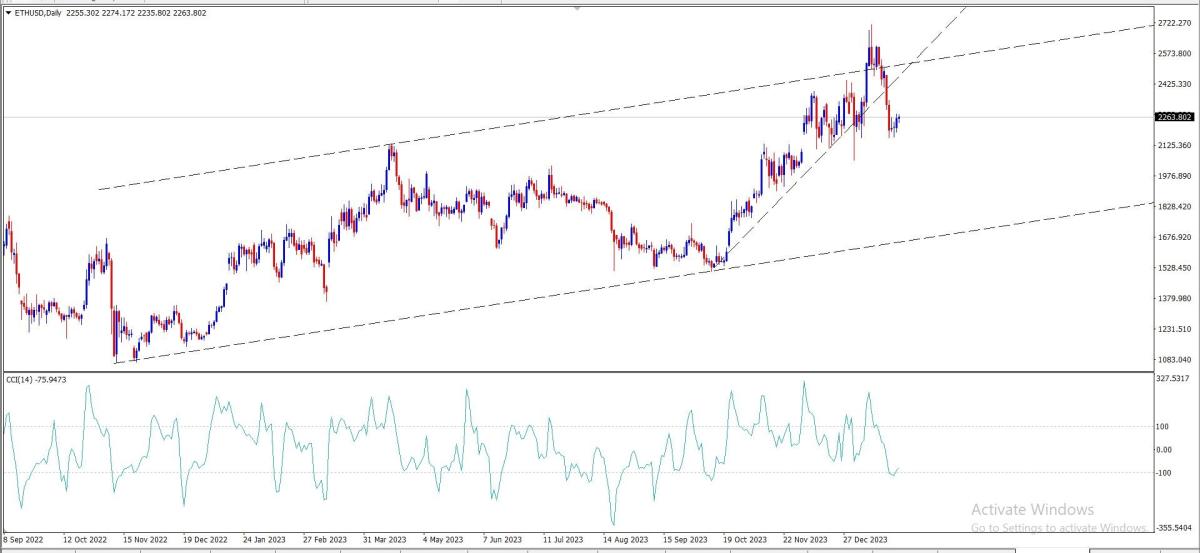Click the 22 Nov 2023 date label
Screen dimensions: 1200x553
pos(805,540)
